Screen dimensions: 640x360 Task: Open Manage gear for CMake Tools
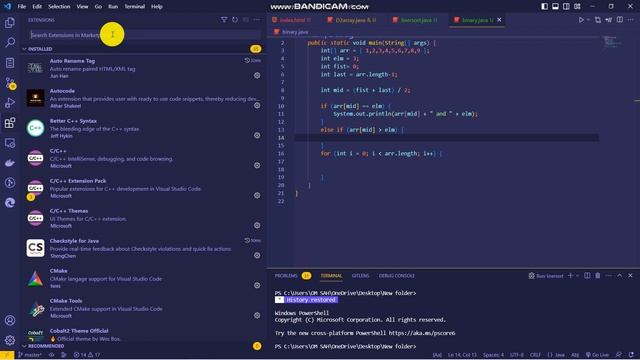pyautogui.click(x=257, y=315)
